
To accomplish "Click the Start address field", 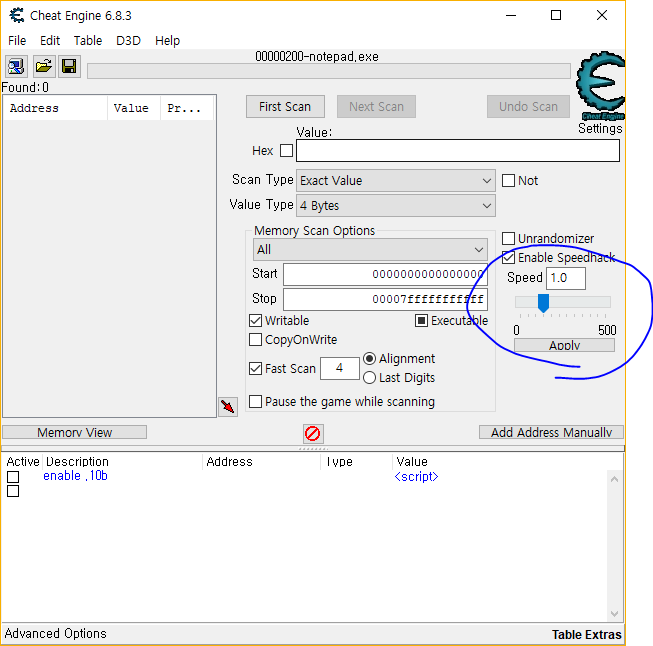I will pyautogui.click(x=385, y=274).
